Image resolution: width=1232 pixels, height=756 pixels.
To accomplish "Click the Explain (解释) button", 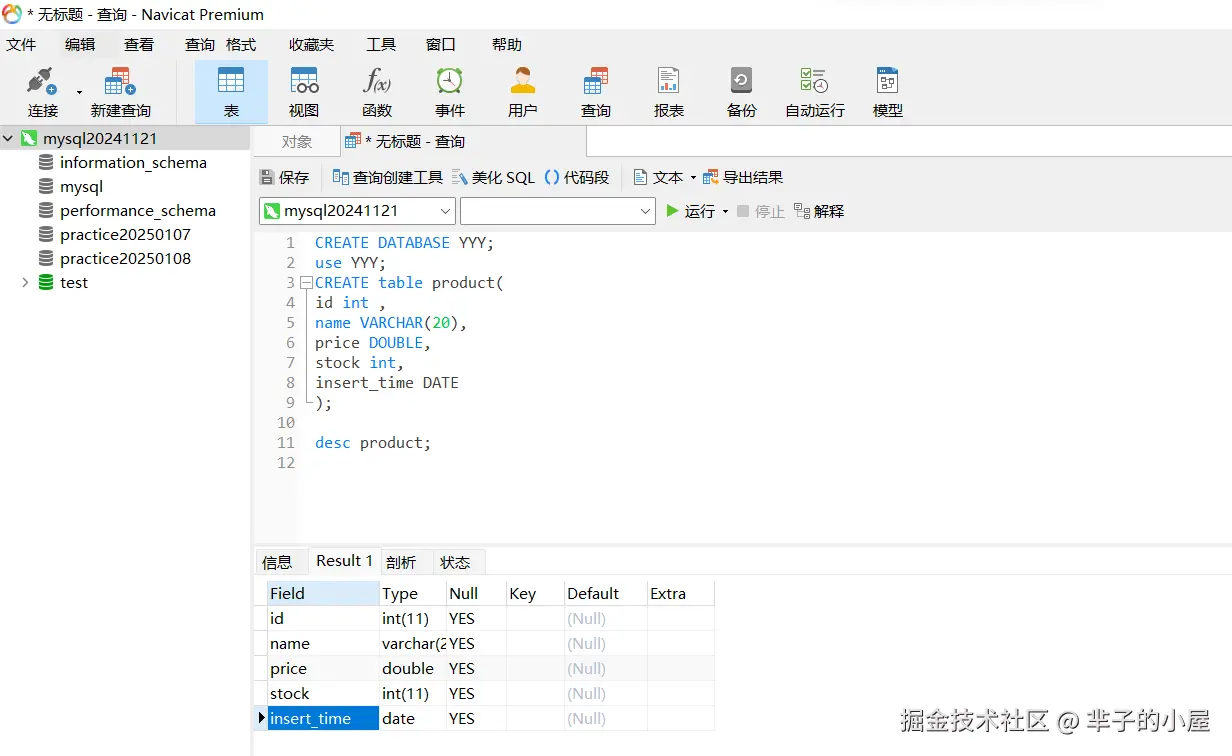I will point(819,211).
